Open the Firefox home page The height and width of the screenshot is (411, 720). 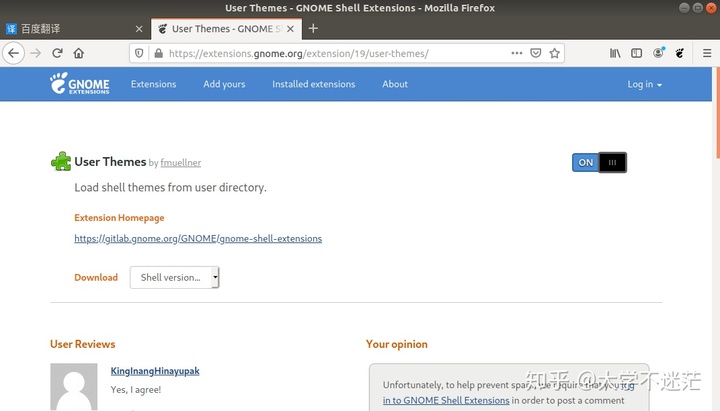pos(79,53)
